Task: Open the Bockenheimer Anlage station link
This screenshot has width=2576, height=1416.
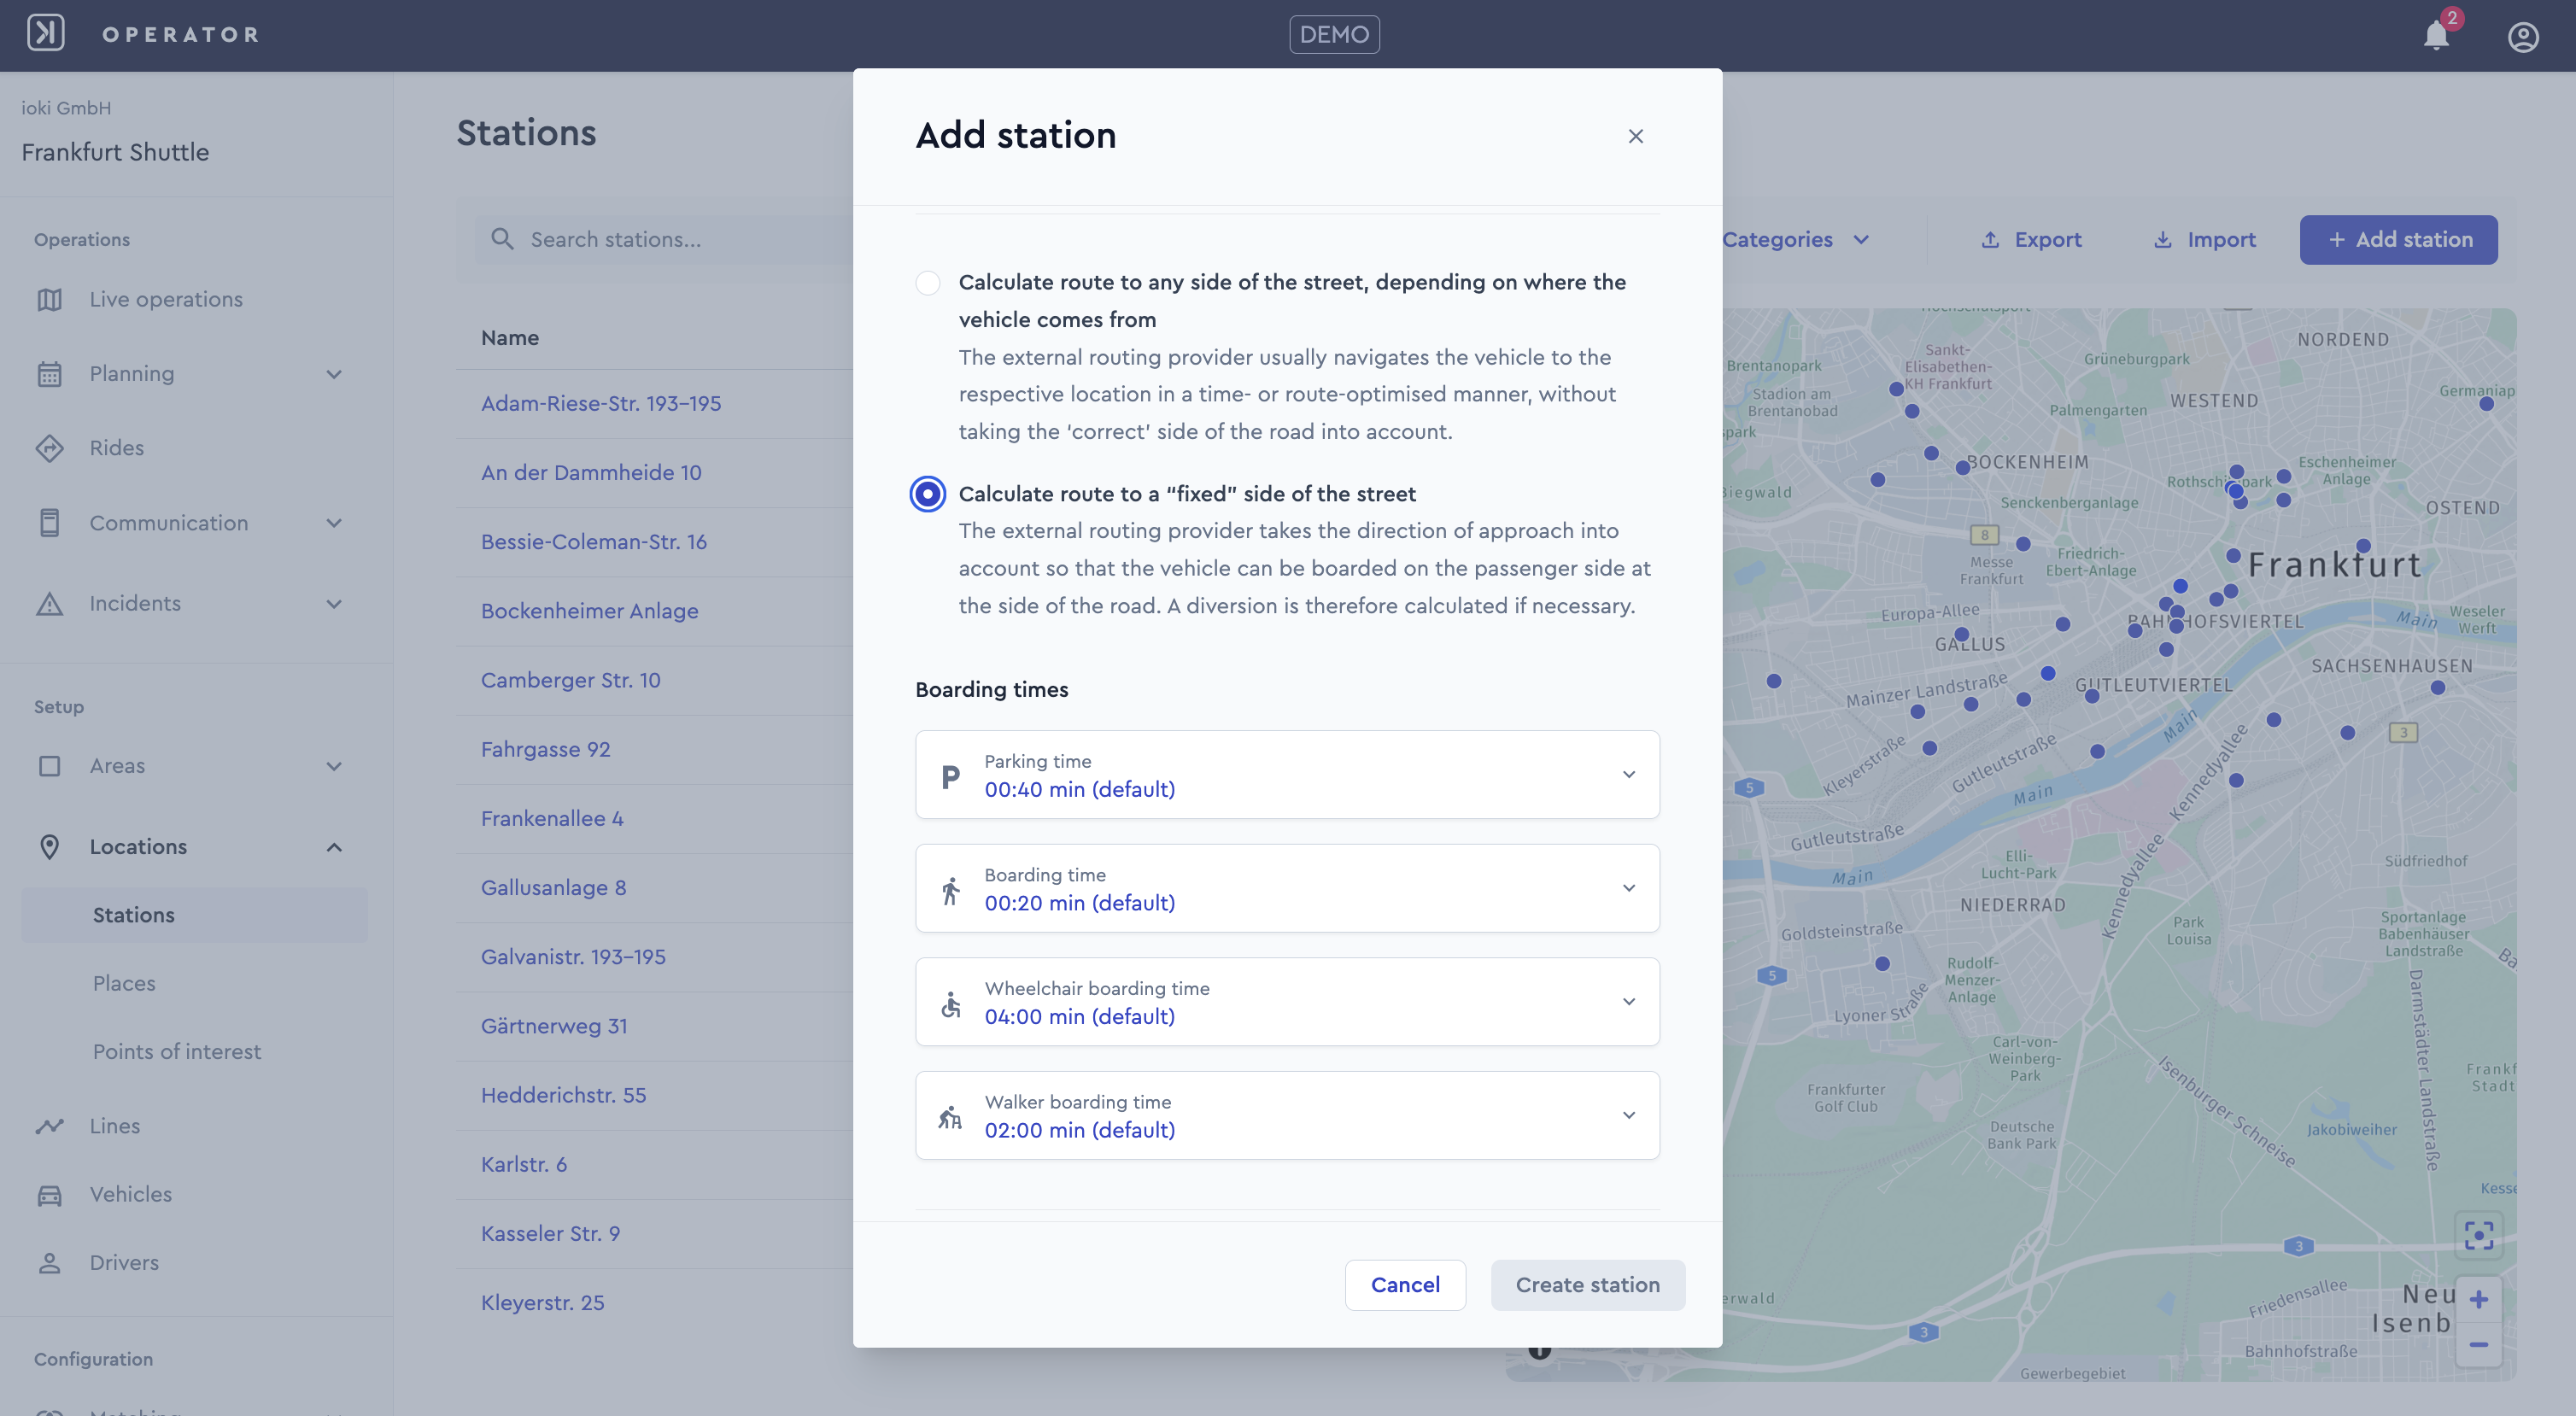Action: [x=590, y=611]
